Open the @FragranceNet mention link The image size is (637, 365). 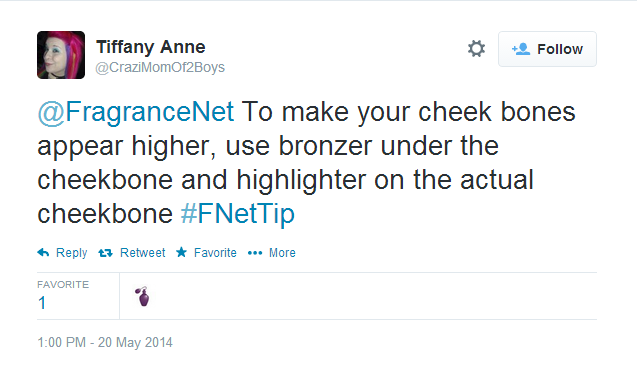pyautogui.click(x=136, y=112)
